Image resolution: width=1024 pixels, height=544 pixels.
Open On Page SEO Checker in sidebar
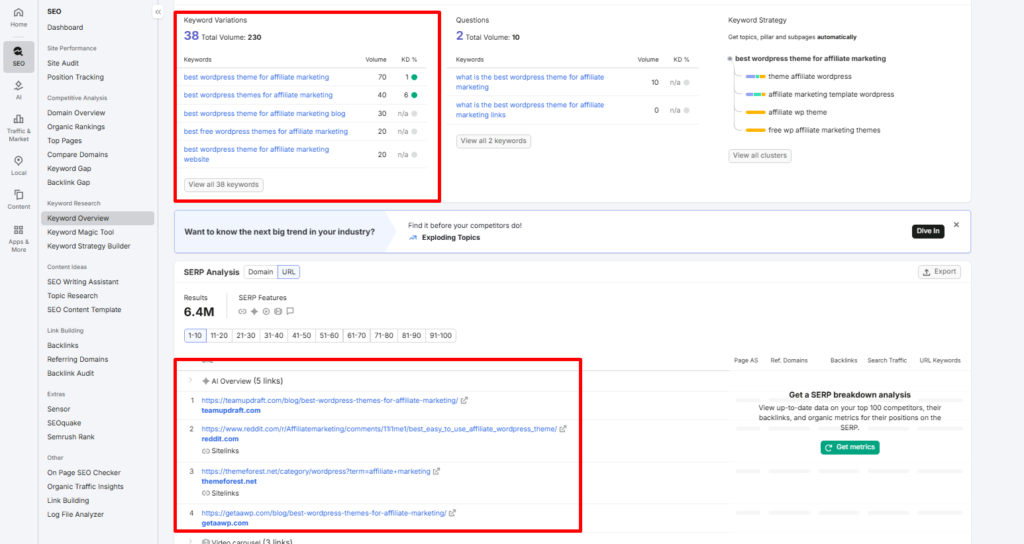coord(84,473)
